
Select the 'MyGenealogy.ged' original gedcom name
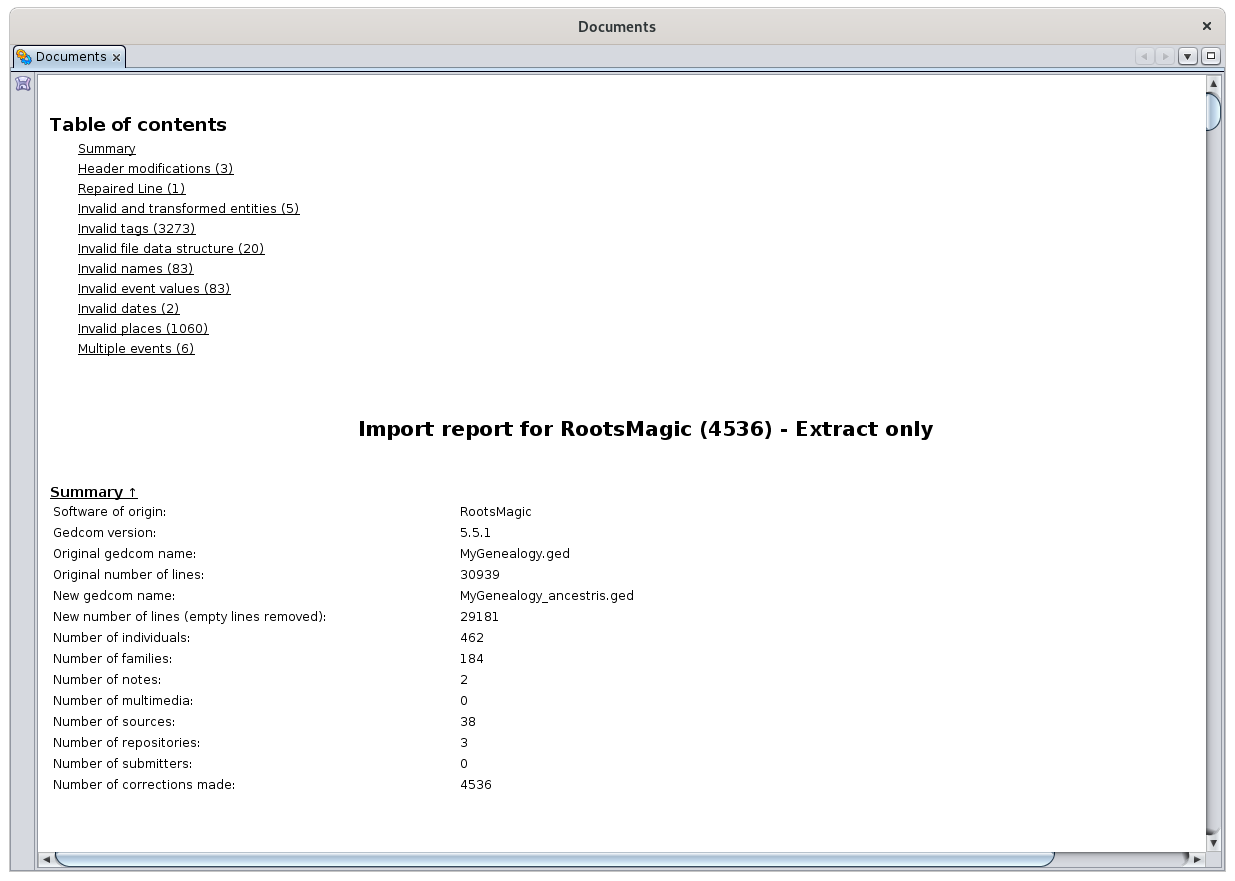pos(515,554)
